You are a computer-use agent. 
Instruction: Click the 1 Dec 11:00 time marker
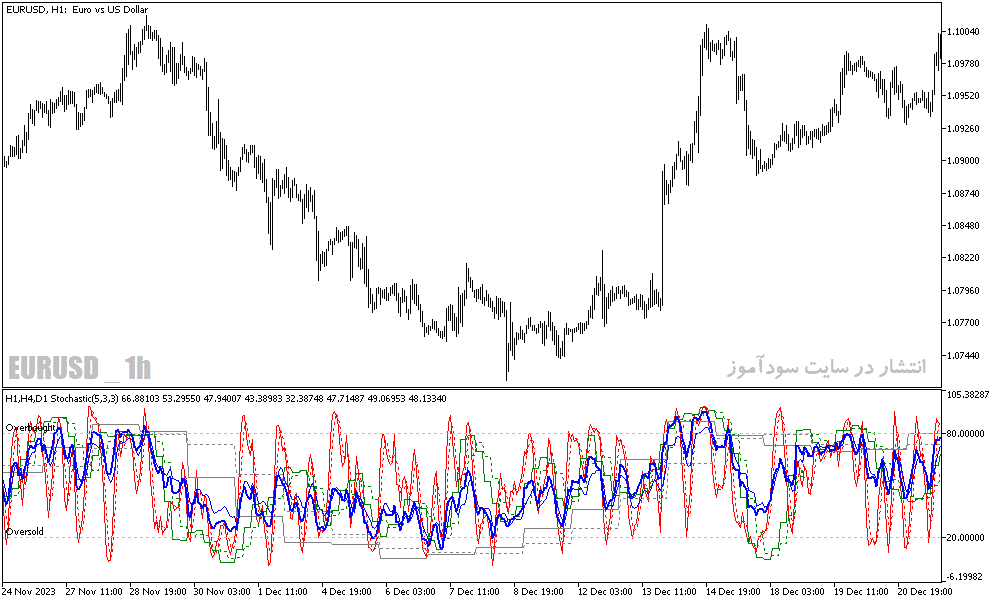coord(283,592)
